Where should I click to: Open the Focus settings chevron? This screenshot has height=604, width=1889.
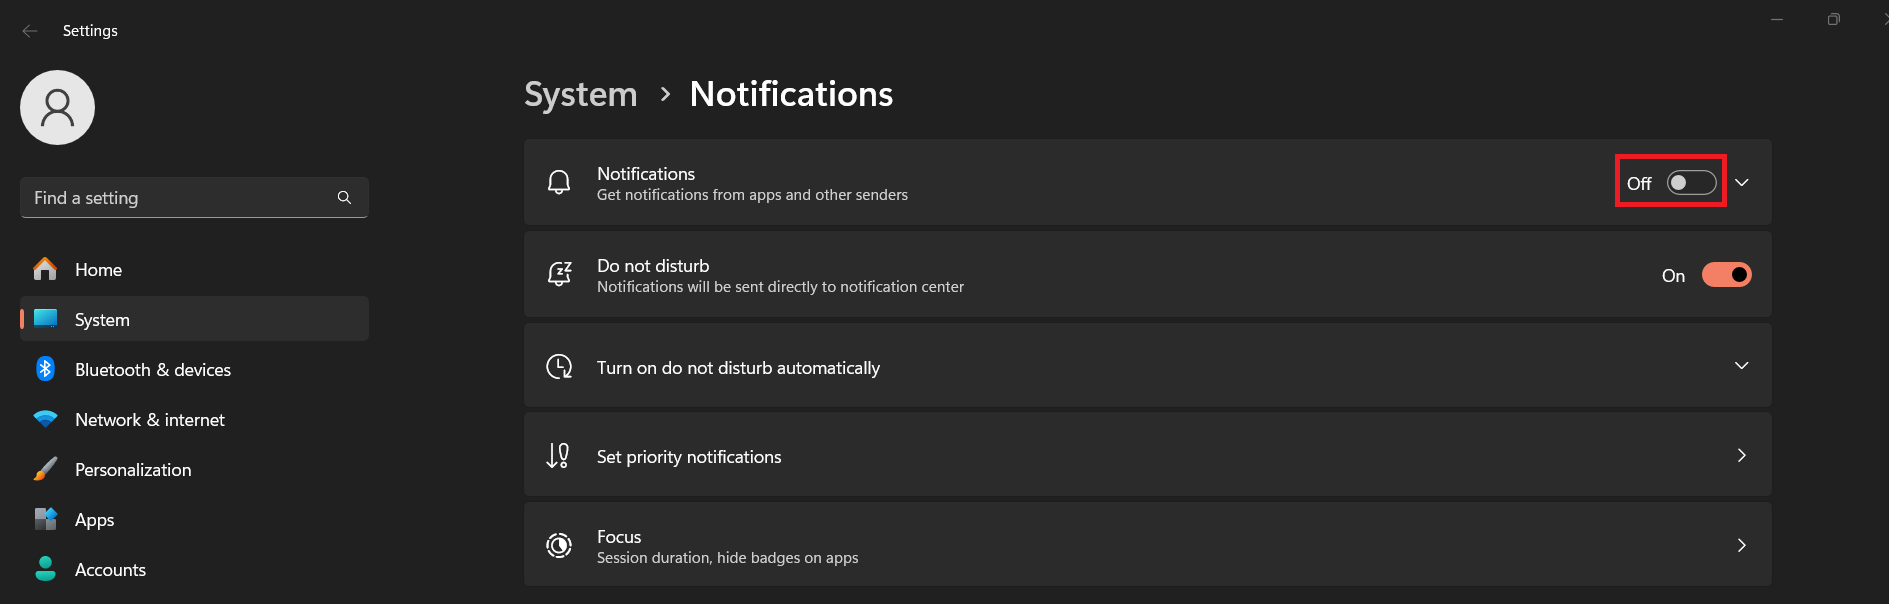1742,545
